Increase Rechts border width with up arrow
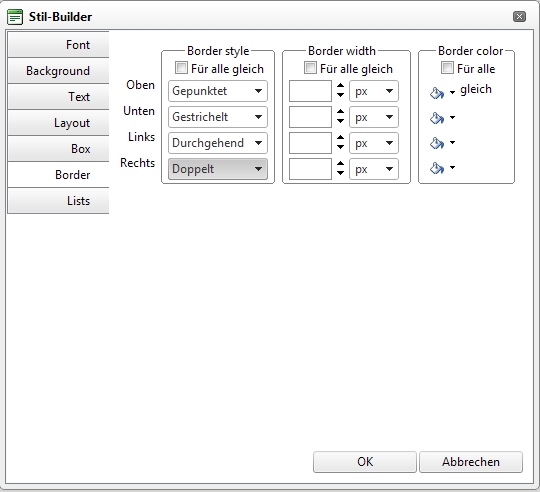The image size is (540, 492). coord(340,164)
